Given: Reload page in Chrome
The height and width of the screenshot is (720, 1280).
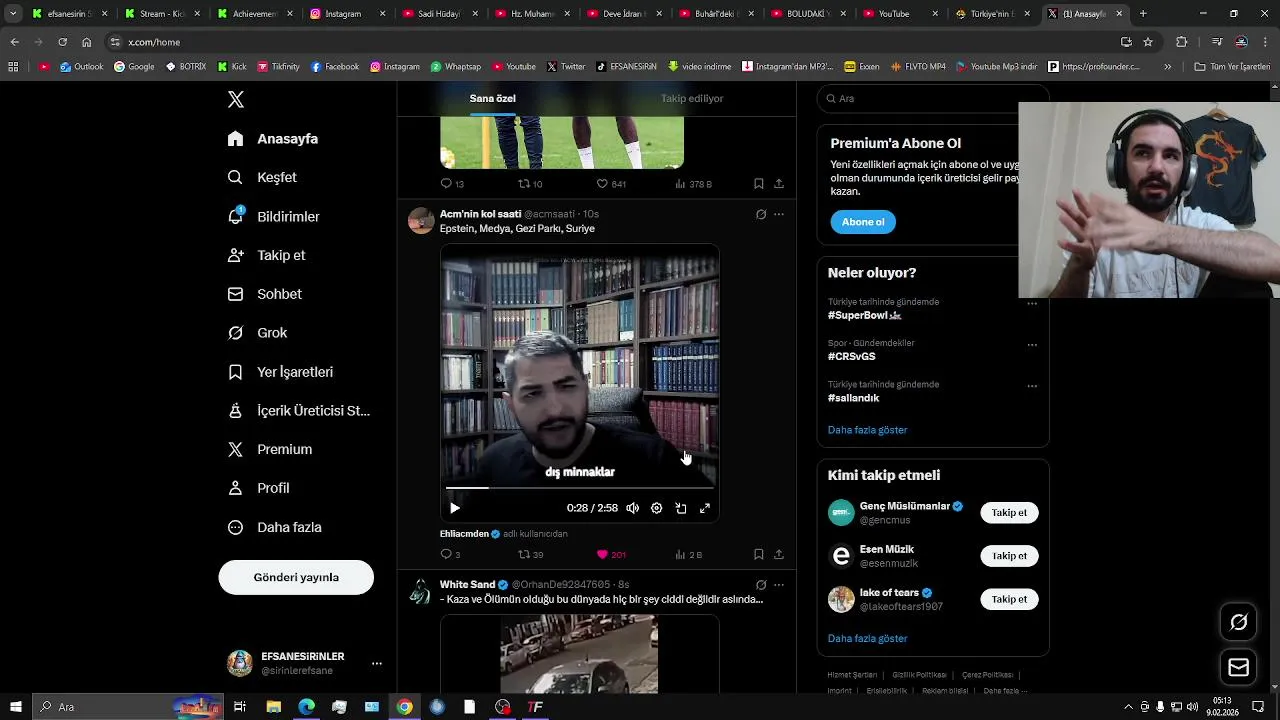Looking at the screenshot, I should [x=62, y=42].
